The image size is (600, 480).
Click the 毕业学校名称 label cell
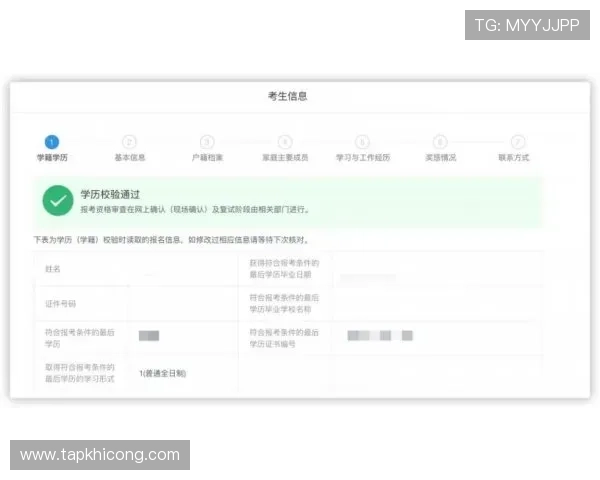[284, 304]
